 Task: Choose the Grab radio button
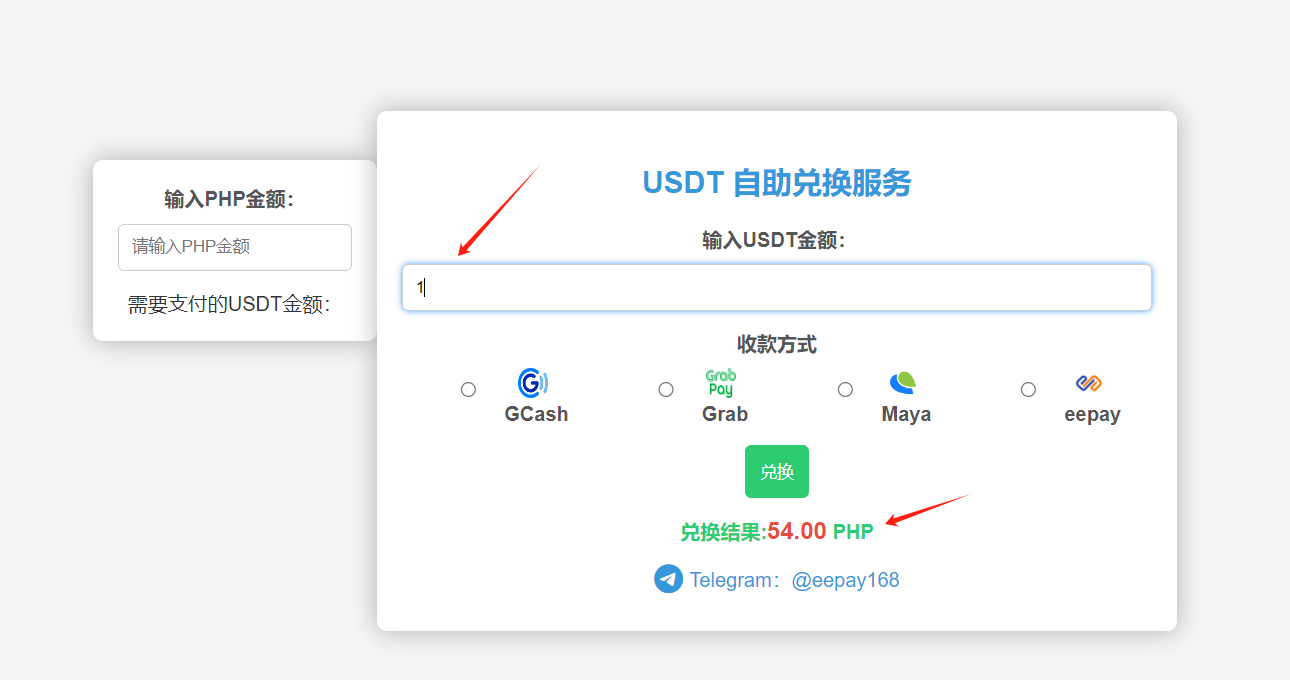tap(666, 389)
